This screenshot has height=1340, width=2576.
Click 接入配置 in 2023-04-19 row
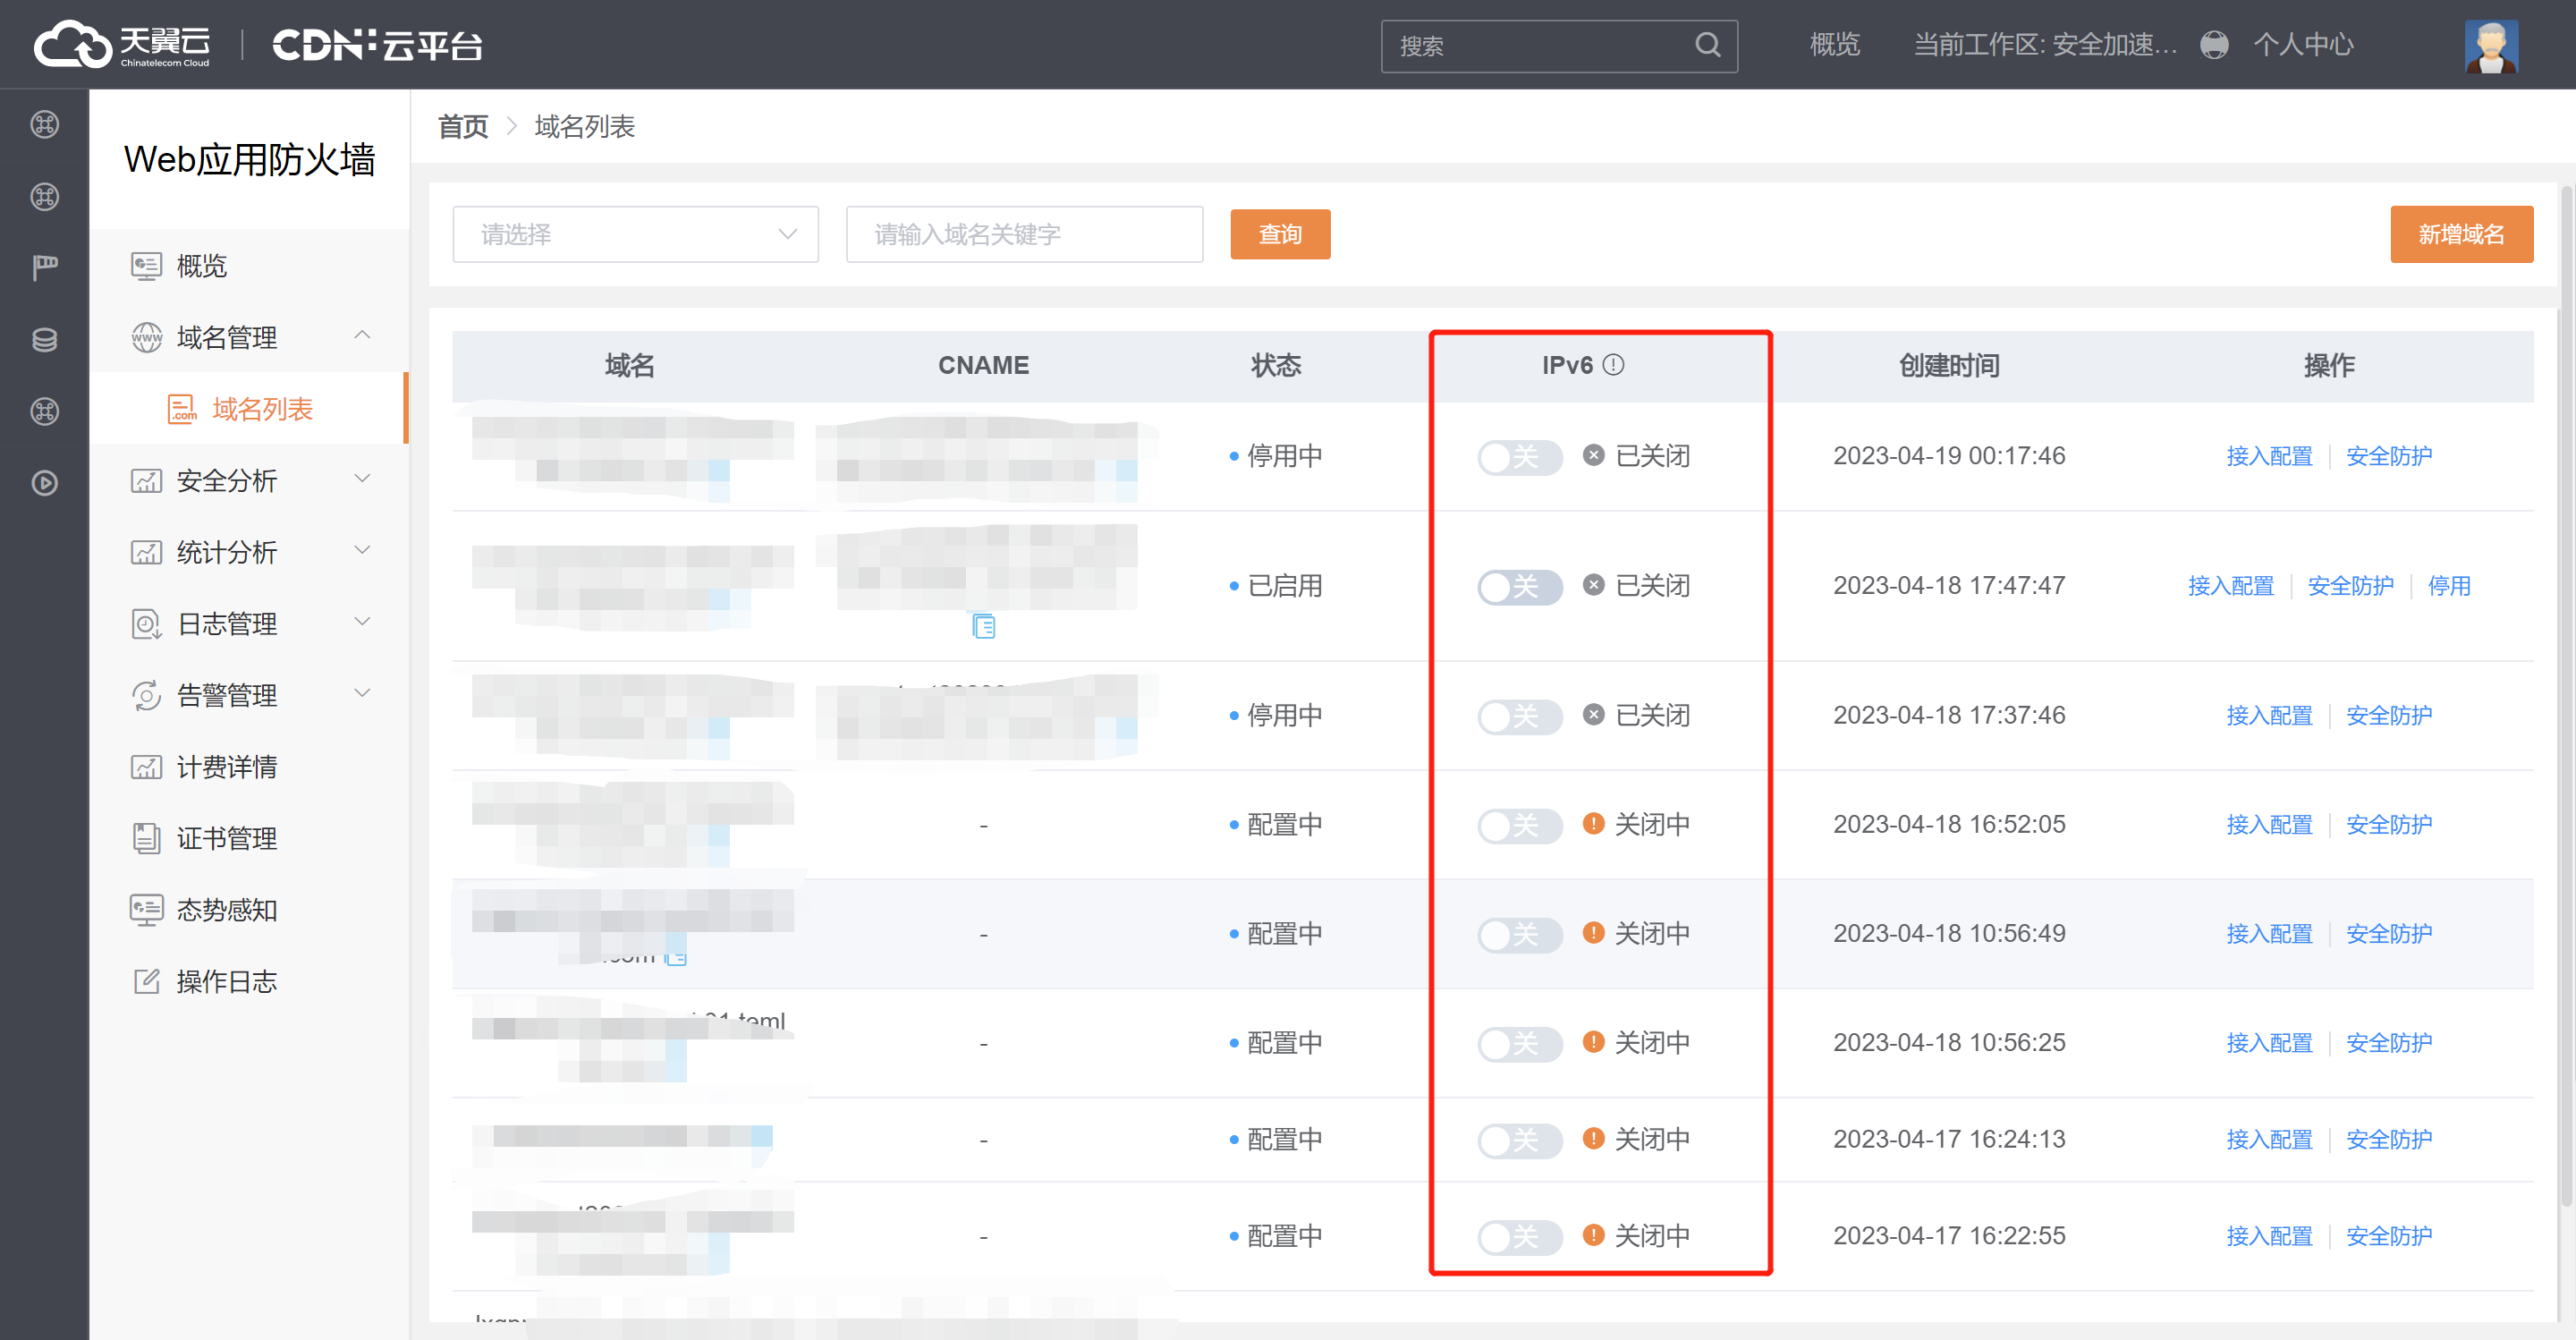pos(2269,456)
